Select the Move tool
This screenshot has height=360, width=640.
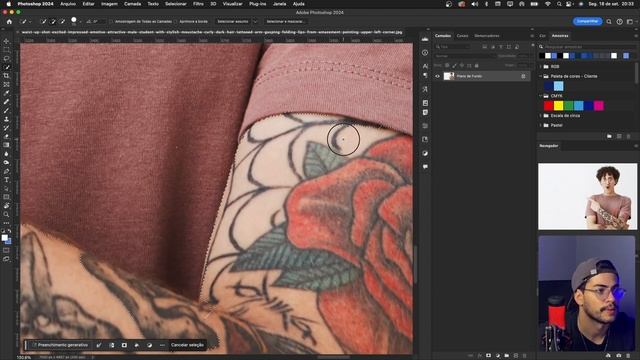click(6, 41)
